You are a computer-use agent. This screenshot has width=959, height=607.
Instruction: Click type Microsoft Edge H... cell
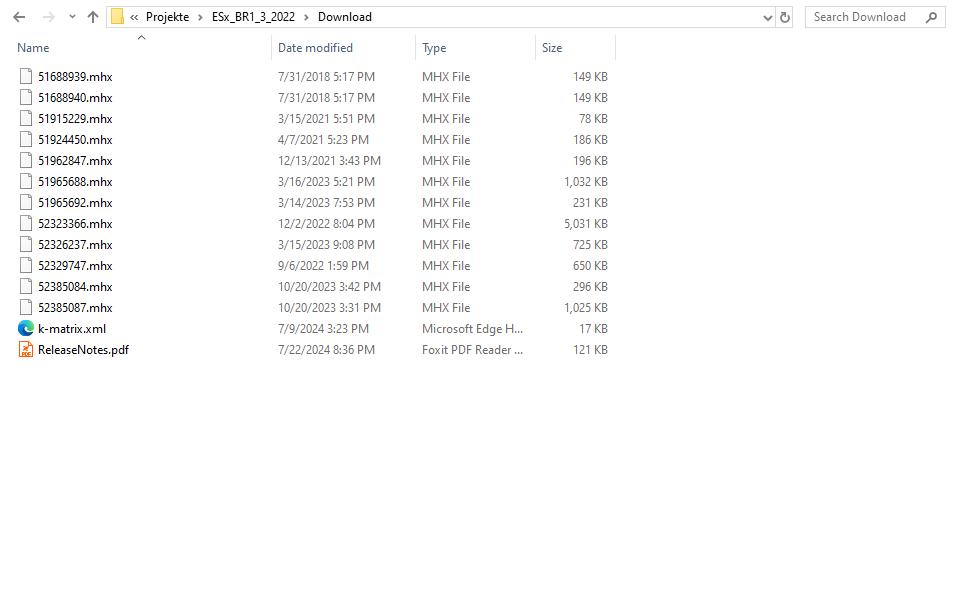(472, 329)
